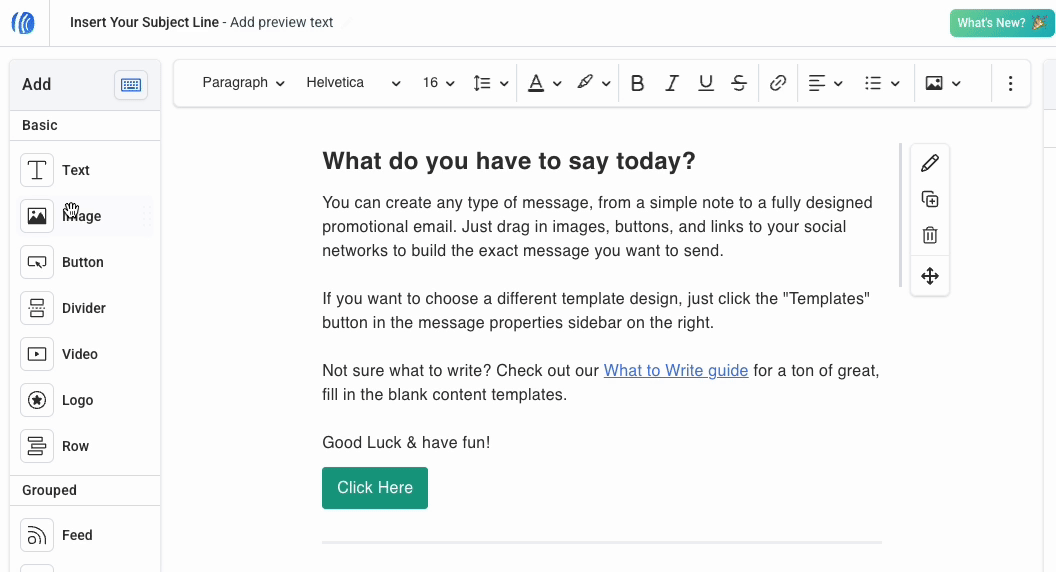Image resolution: width=1056 pixels, height=572 pixels.
Task: Click the move block arrows icon
Action: [930, 276]
